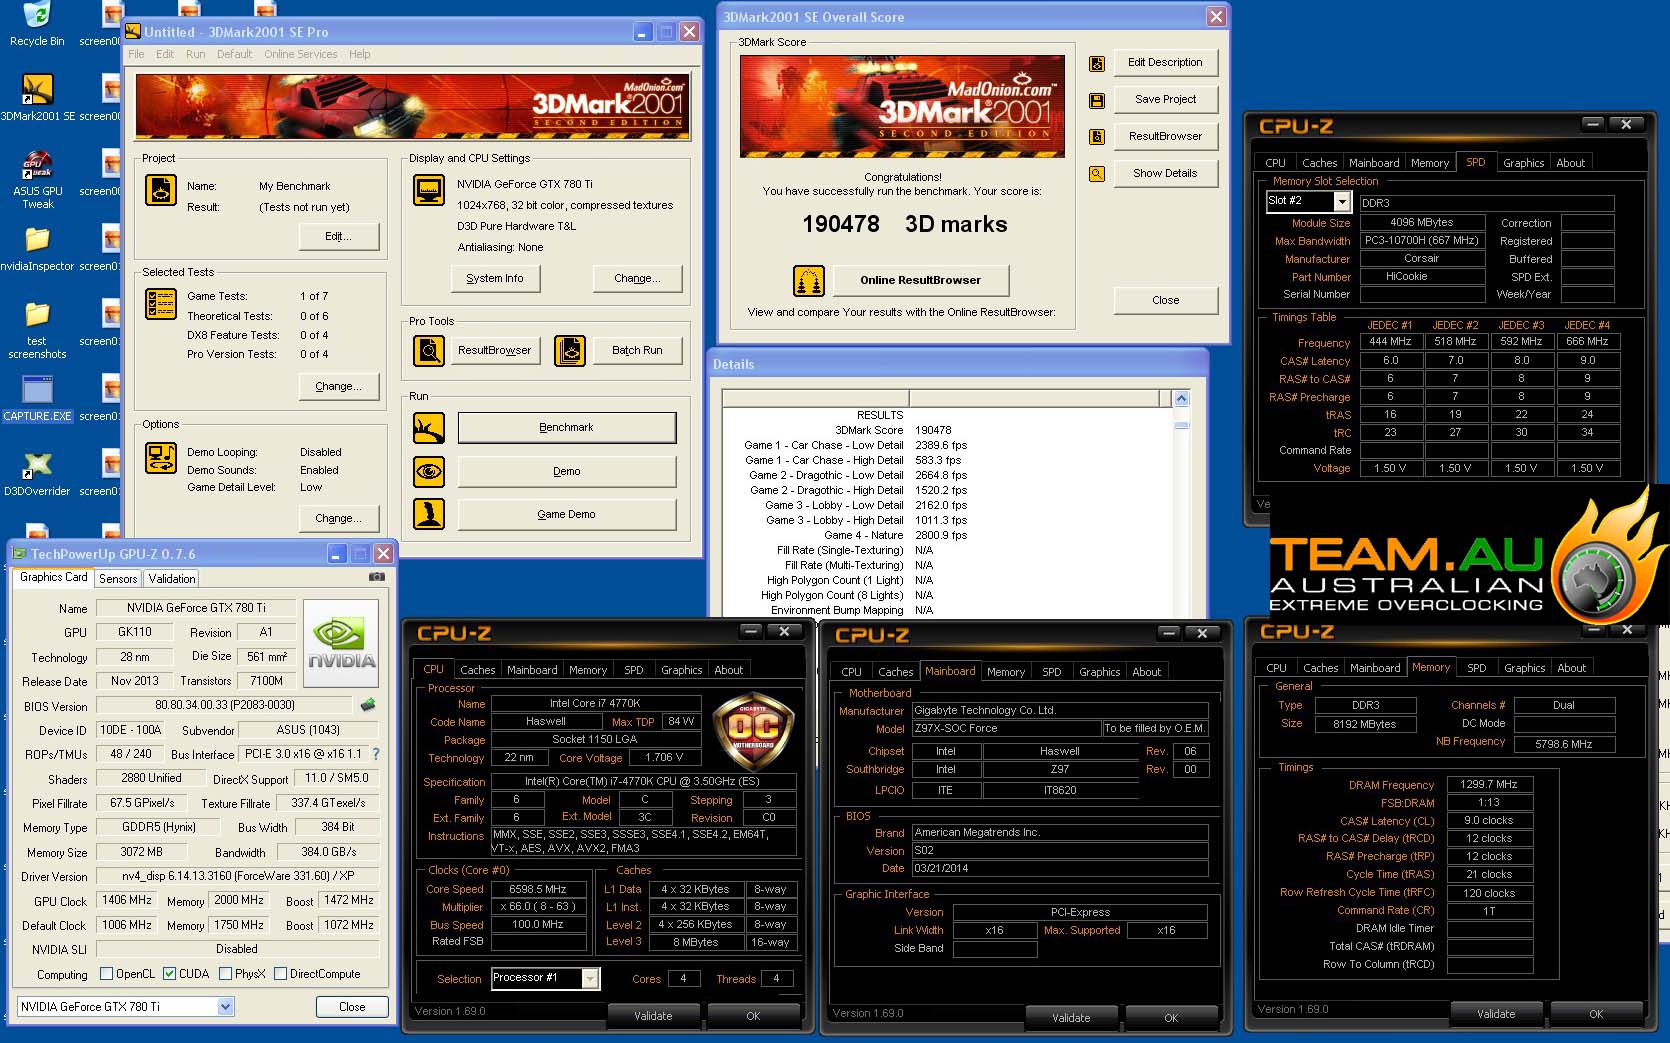This screenshot has width=1670, height=1043.
Task: Click the ResultBrowser icon in score window
Action: coord(1097,137)
